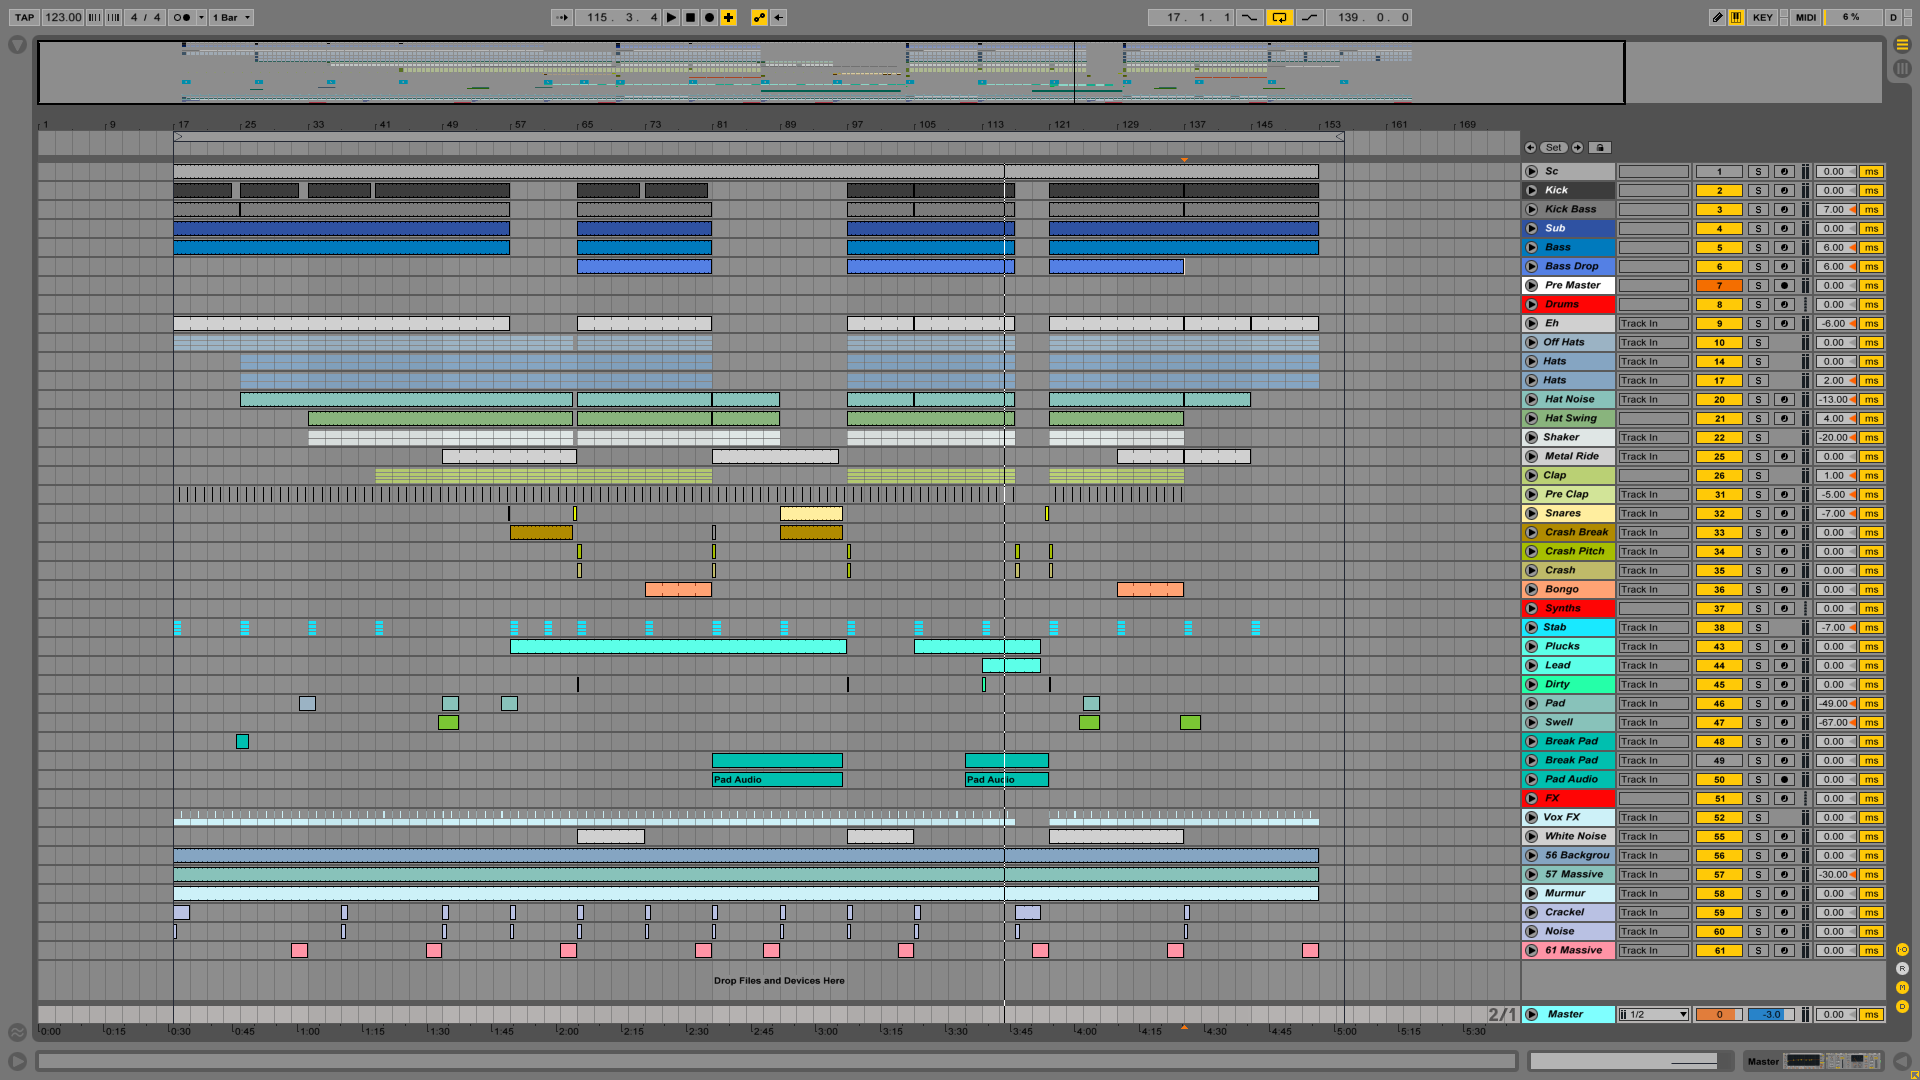
Task: Show Info View with bottom-left triangle button
Action: pos(17,1061)
